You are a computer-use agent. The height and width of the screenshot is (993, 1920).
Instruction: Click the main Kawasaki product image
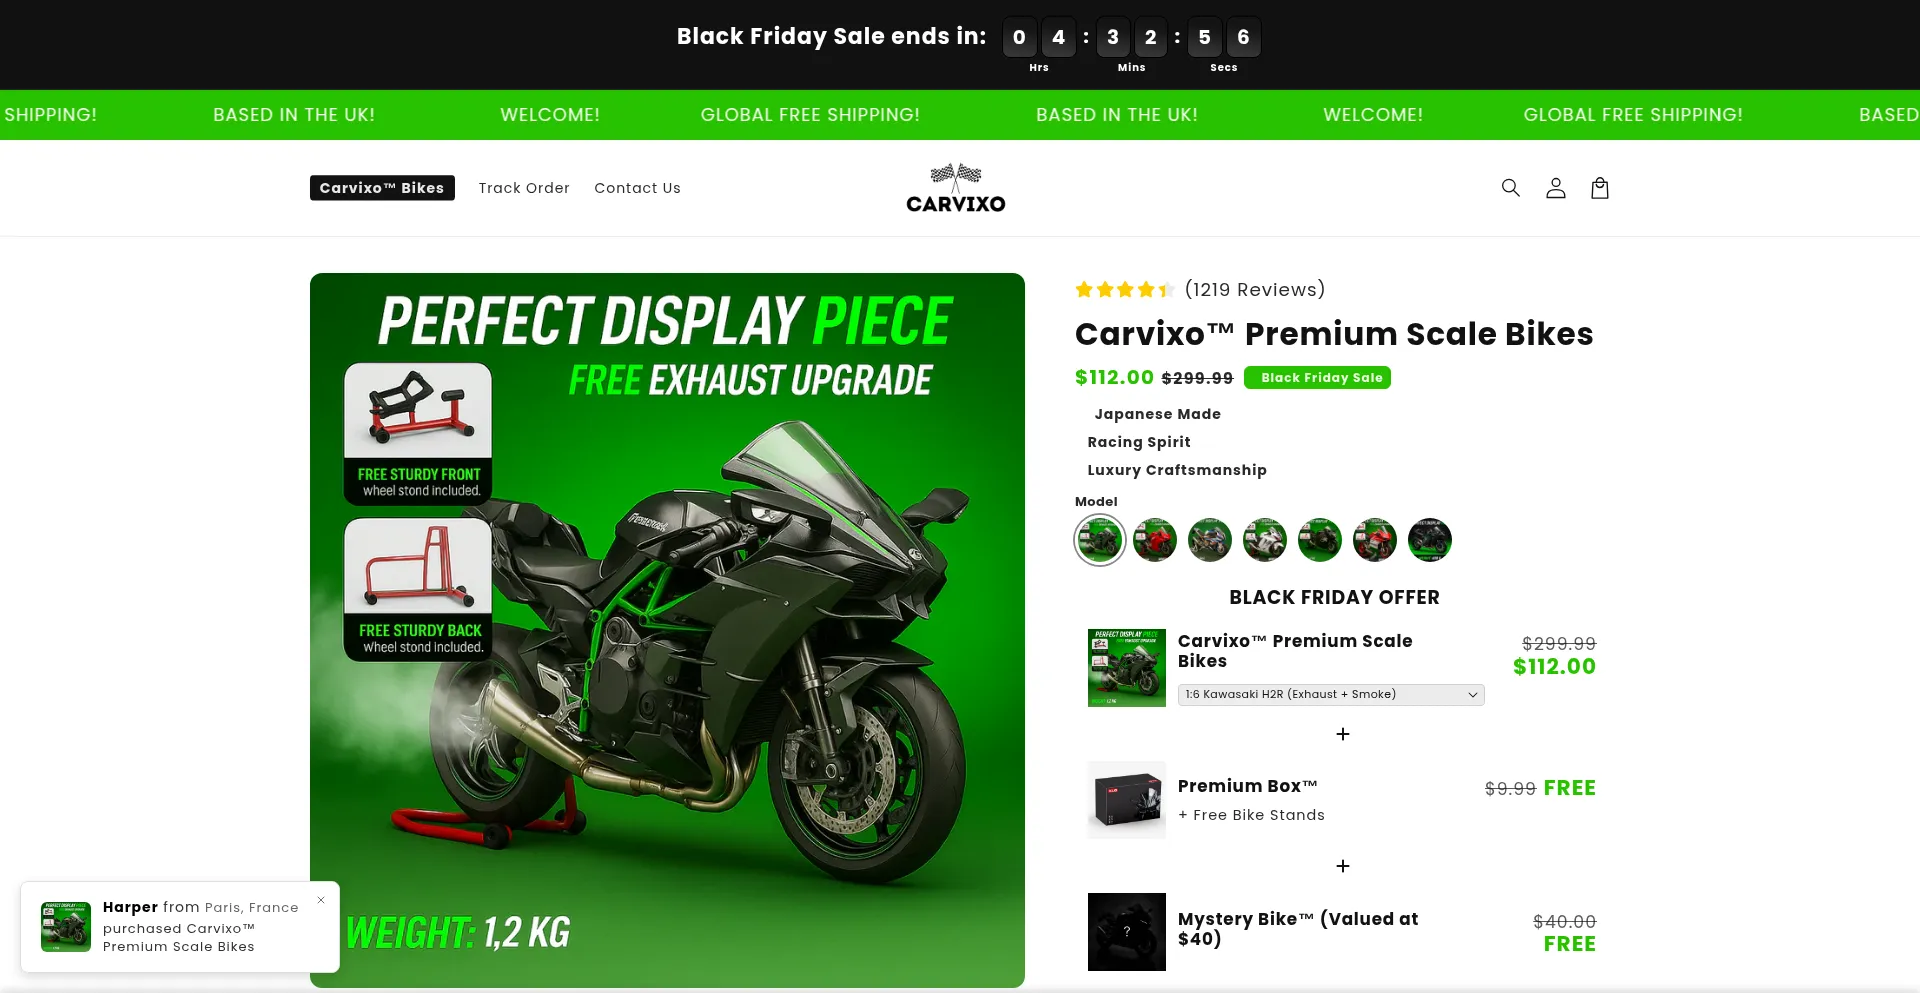click(x=667, y=630)
